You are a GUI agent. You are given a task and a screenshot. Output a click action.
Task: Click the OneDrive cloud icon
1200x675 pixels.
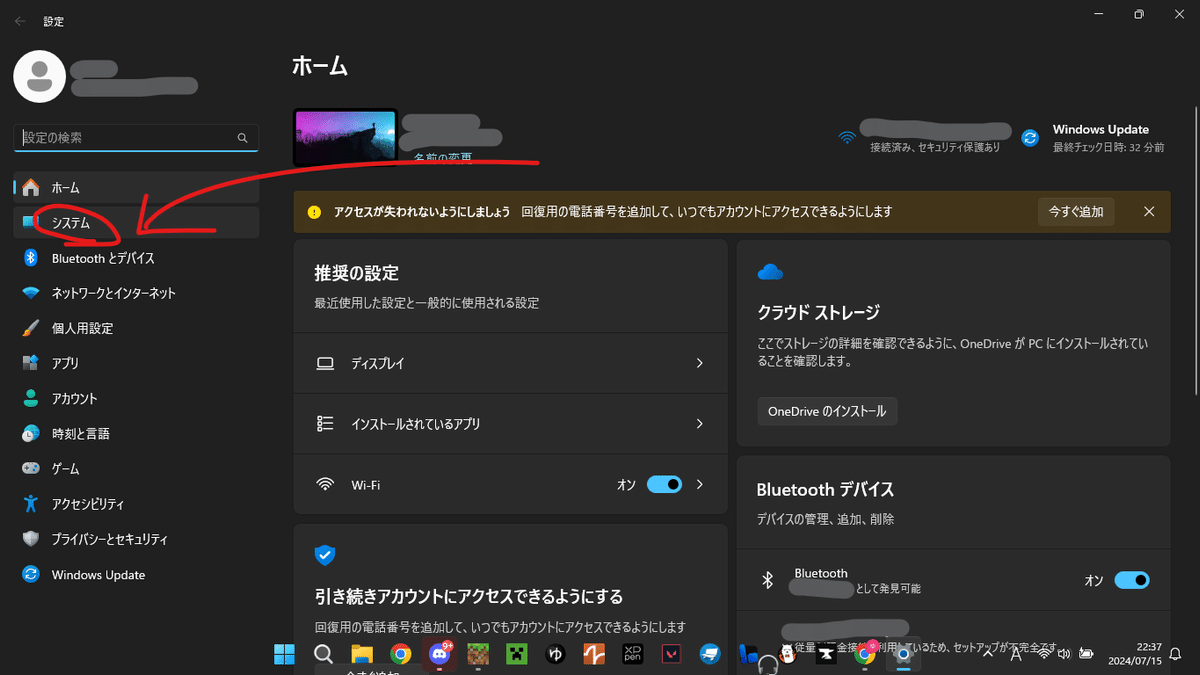[x=769, y=272]
